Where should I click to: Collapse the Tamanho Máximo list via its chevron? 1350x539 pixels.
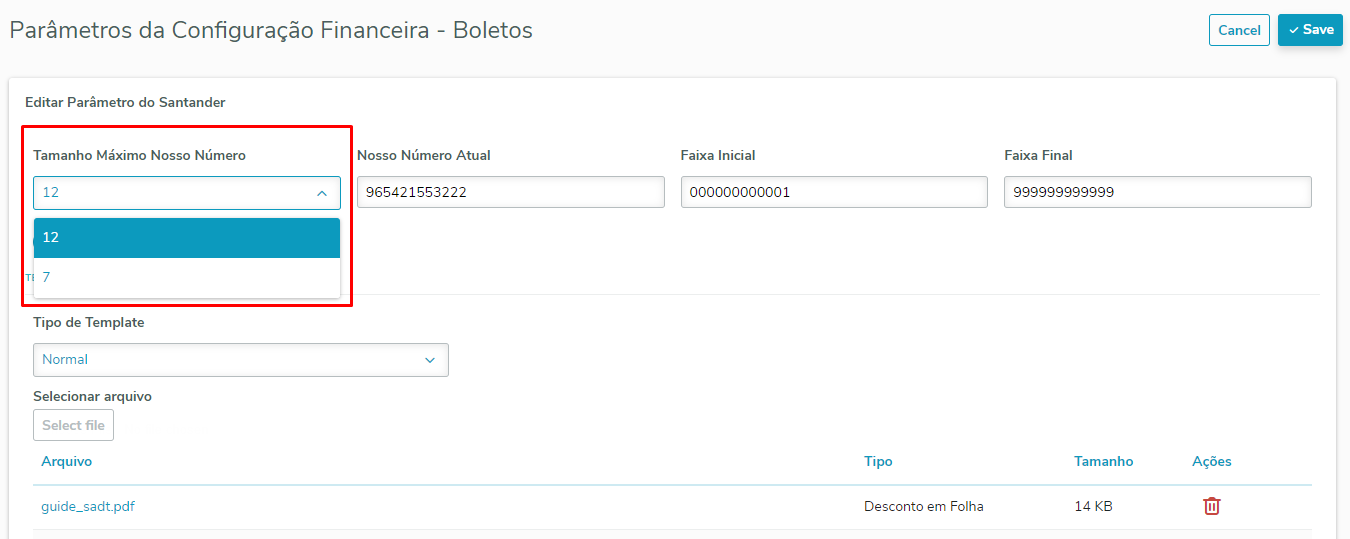pos(321,193)
